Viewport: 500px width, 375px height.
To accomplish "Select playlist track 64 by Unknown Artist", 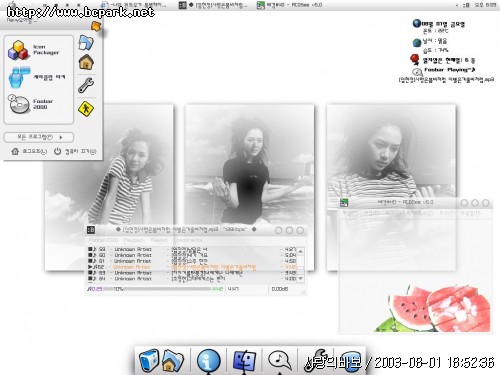I will tap(192, 279).
